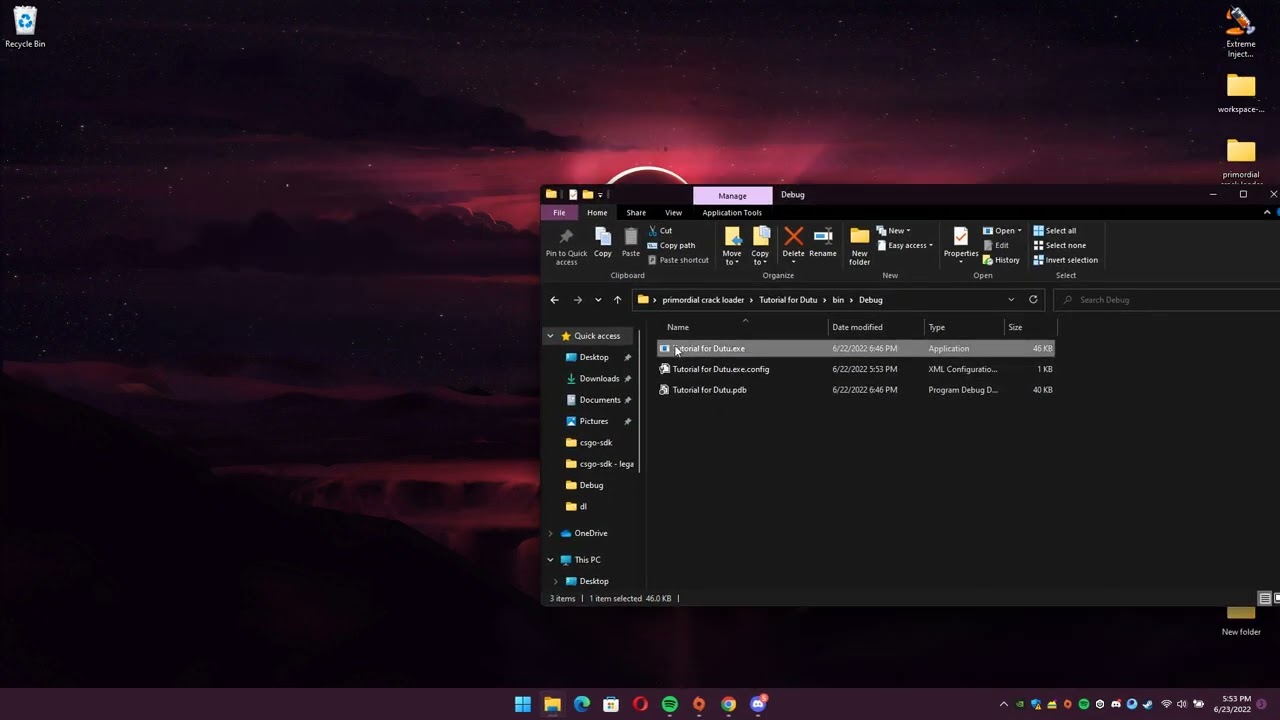This screenshot has width=1280, height=720.
Task: Switch to the View ribbon tab
Action: tap(674, 212)
